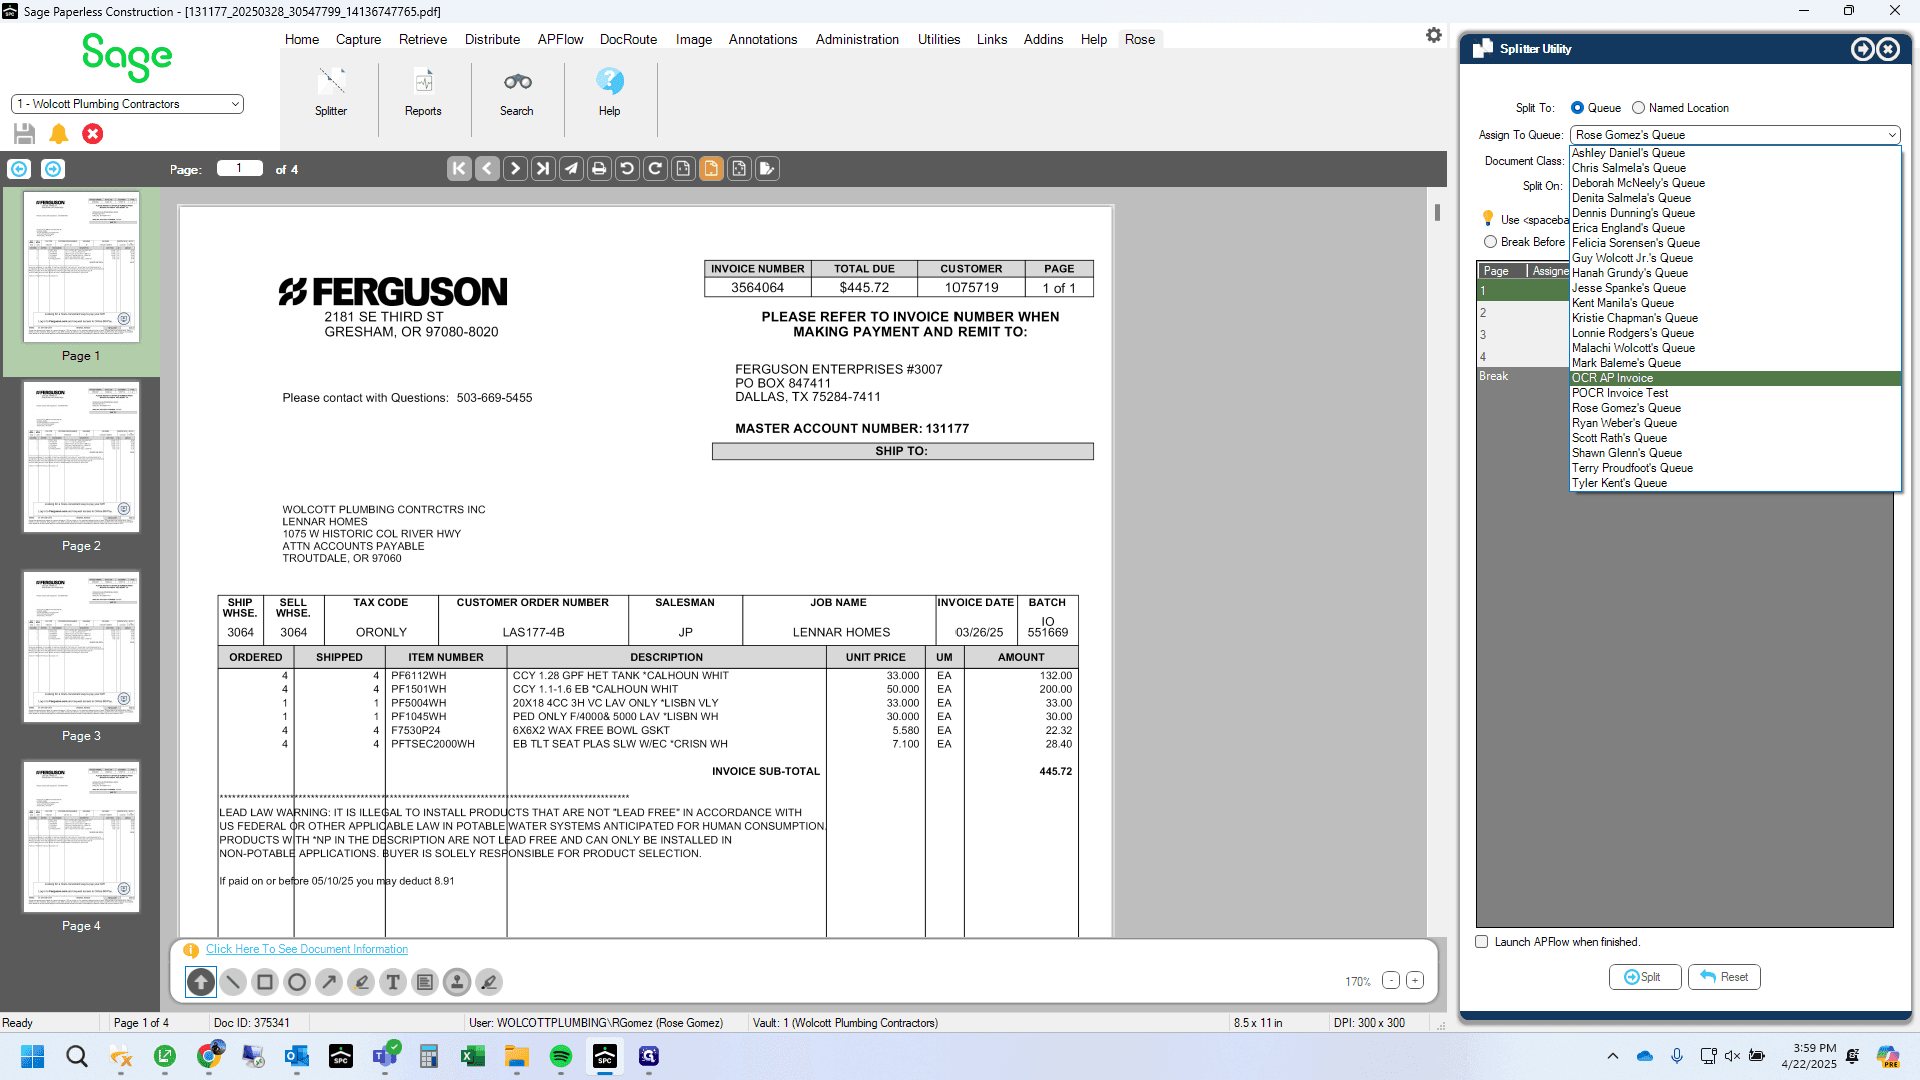Click the highlighted orange fit height icon
Image resolution: width=1920 pixels, height=1080 pixels.
(711, 169)
